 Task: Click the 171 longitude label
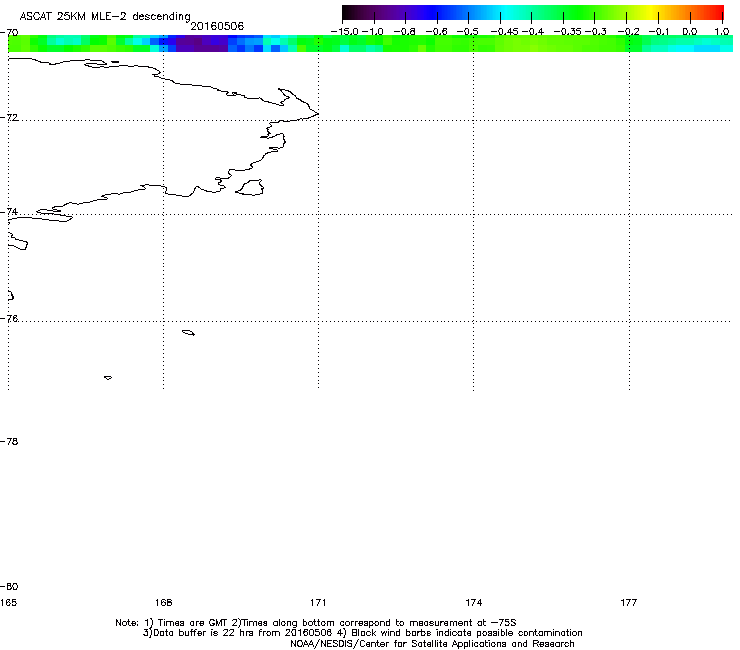click(x=318, y=602)
